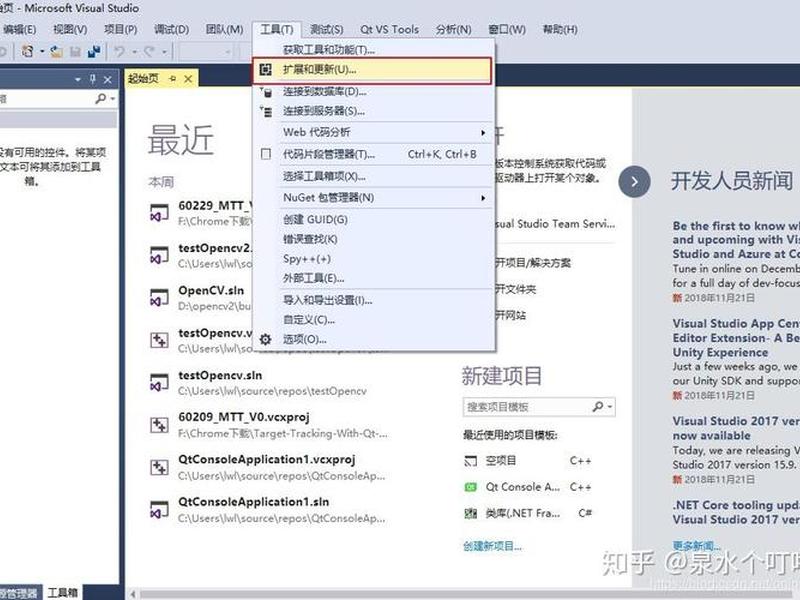Expand the NuGet 包管理器 submenu arrow
The width and height of the screenshot is (800, 600).
coord(483,198)
